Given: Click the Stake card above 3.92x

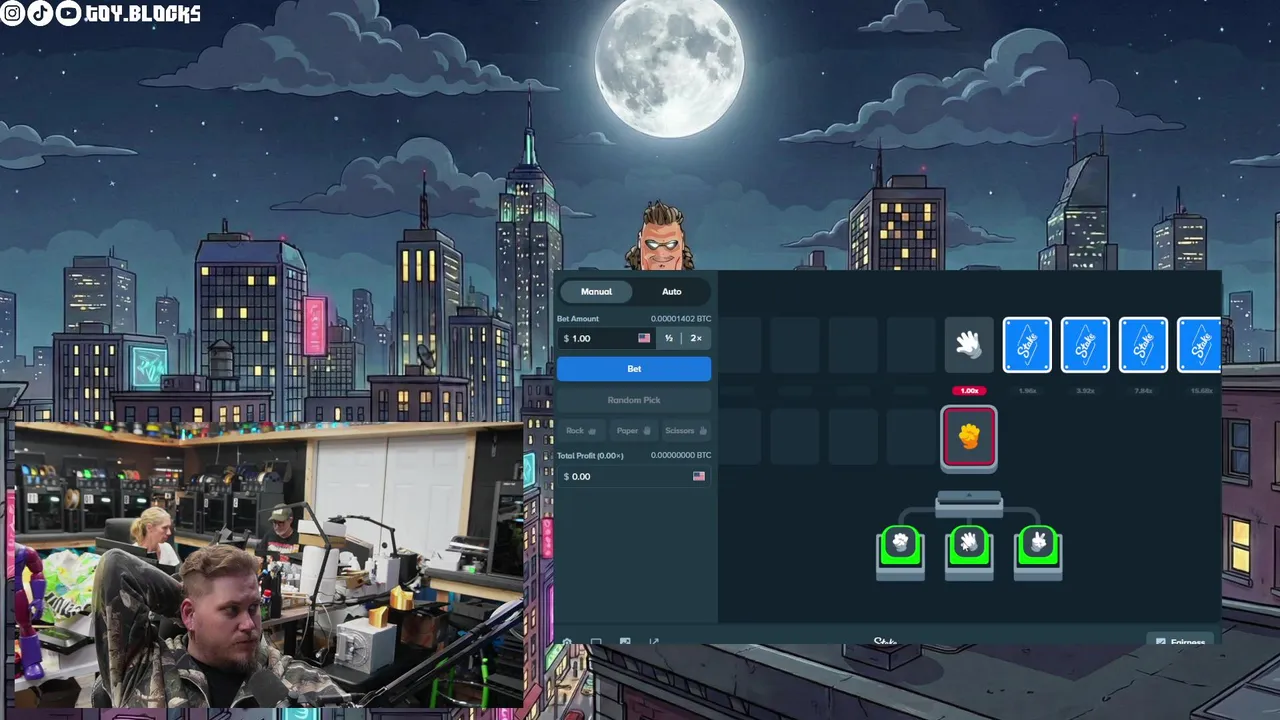Looking at the screenshot, I should click(1085, 345).
